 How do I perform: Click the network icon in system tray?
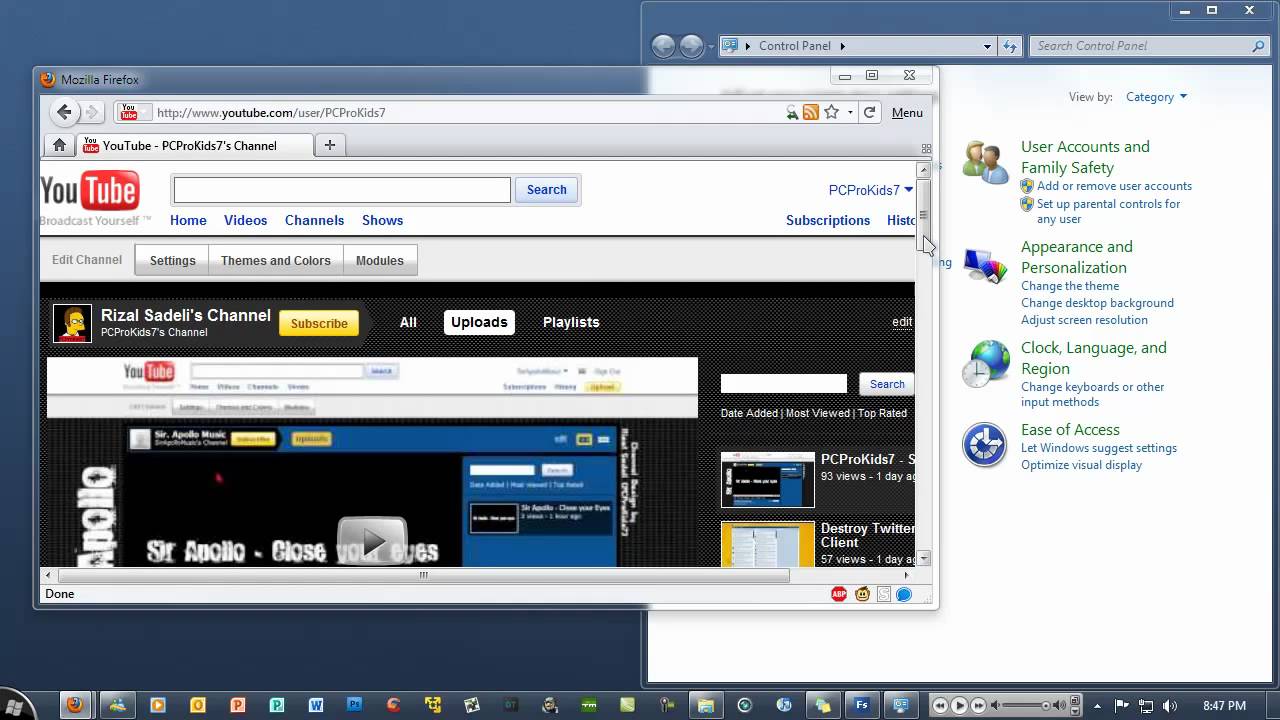[1146, 706]
